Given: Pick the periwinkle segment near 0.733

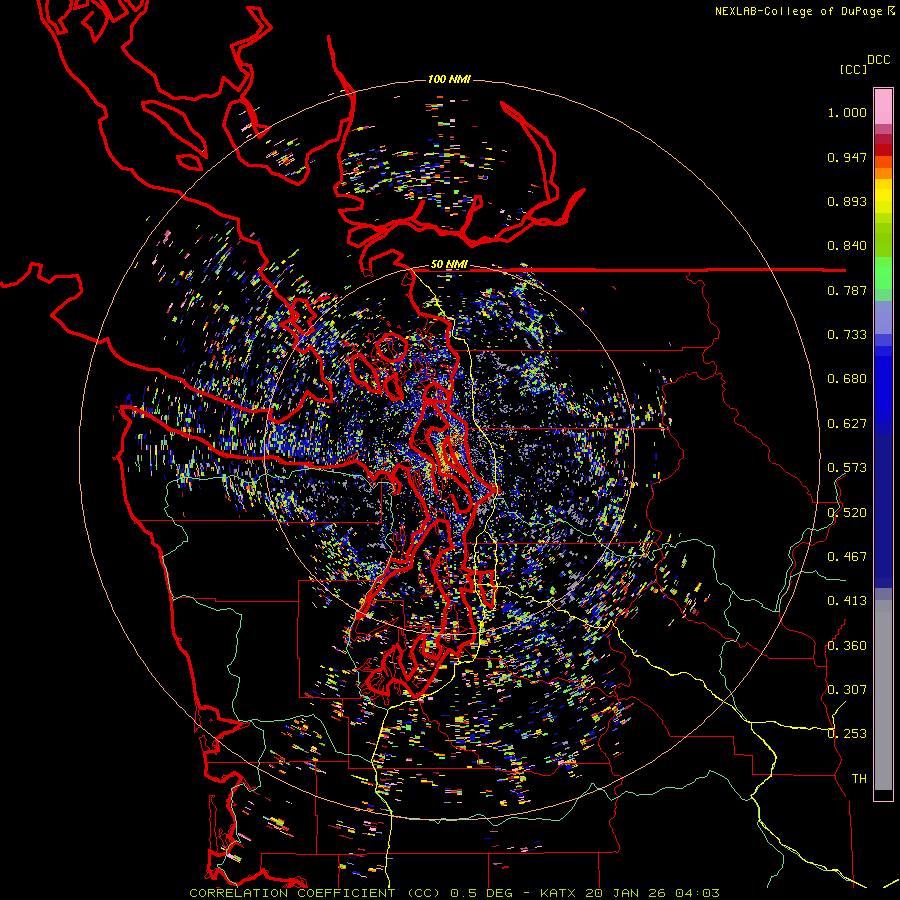Looking at the screenshot, I should (883, 317).
